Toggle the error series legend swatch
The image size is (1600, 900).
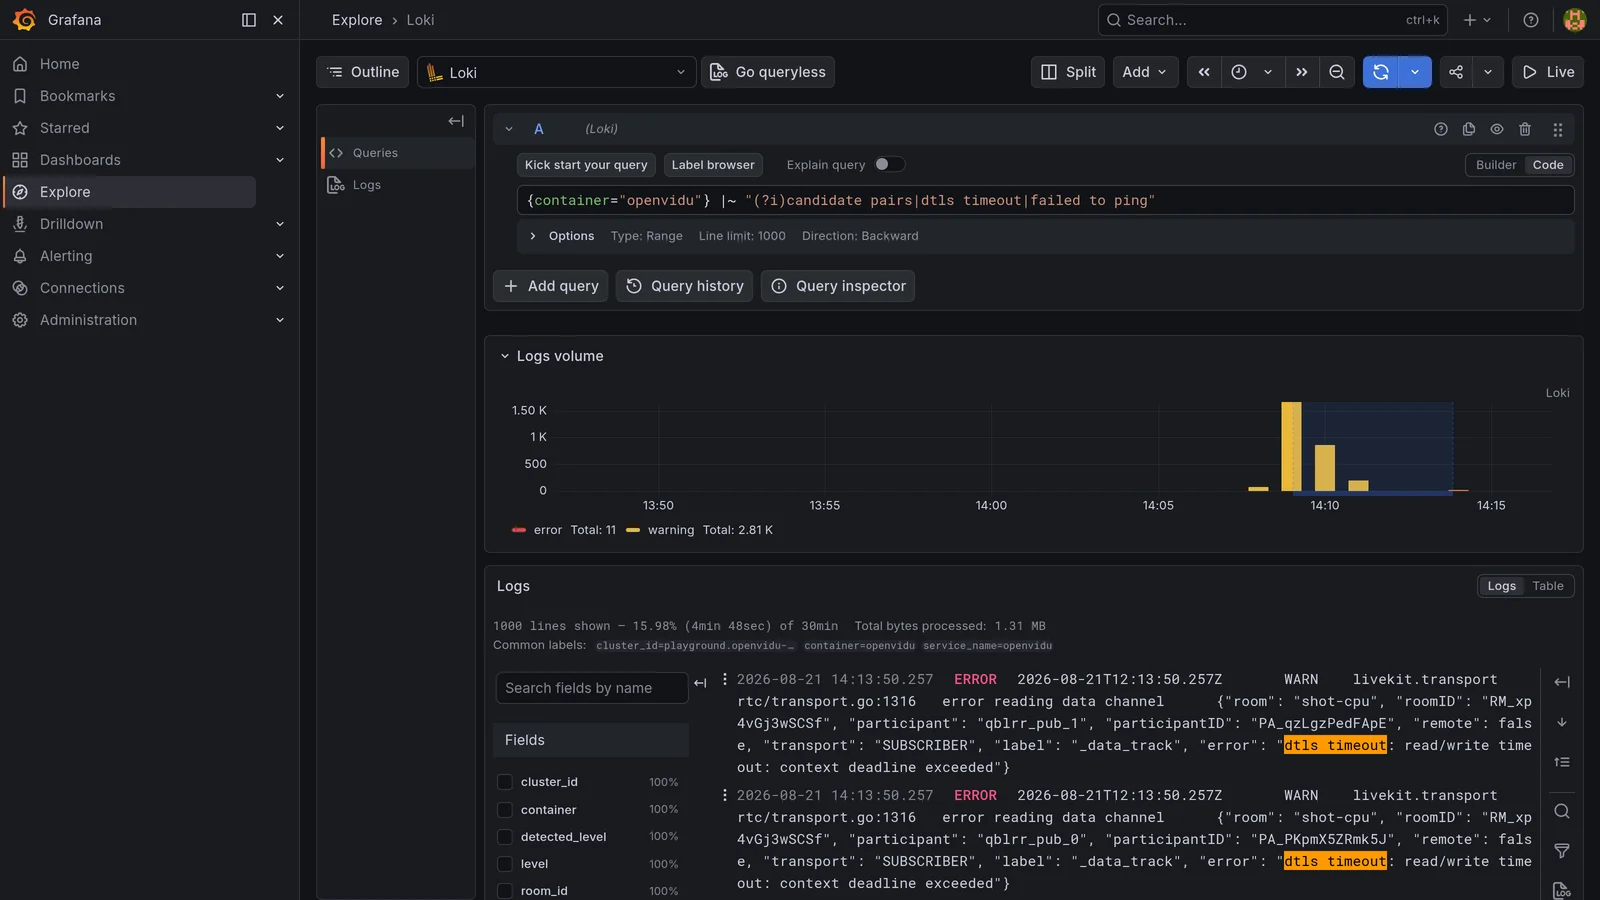point(519,530)
